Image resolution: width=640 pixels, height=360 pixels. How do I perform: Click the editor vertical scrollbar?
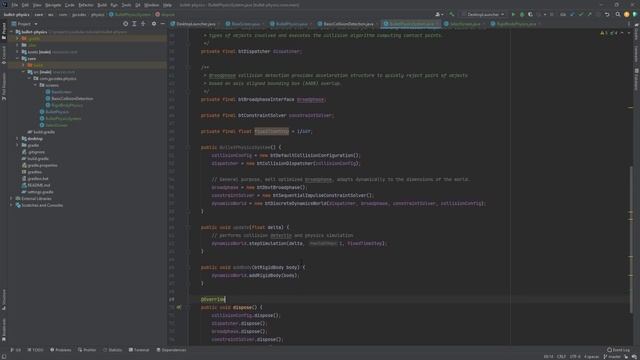[631, 241]
